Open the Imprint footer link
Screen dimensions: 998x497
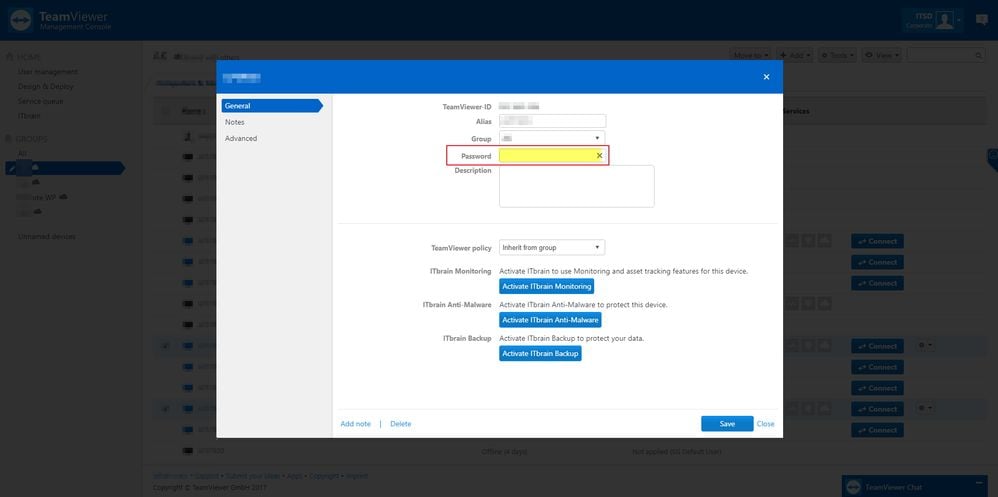click(356, 476)
